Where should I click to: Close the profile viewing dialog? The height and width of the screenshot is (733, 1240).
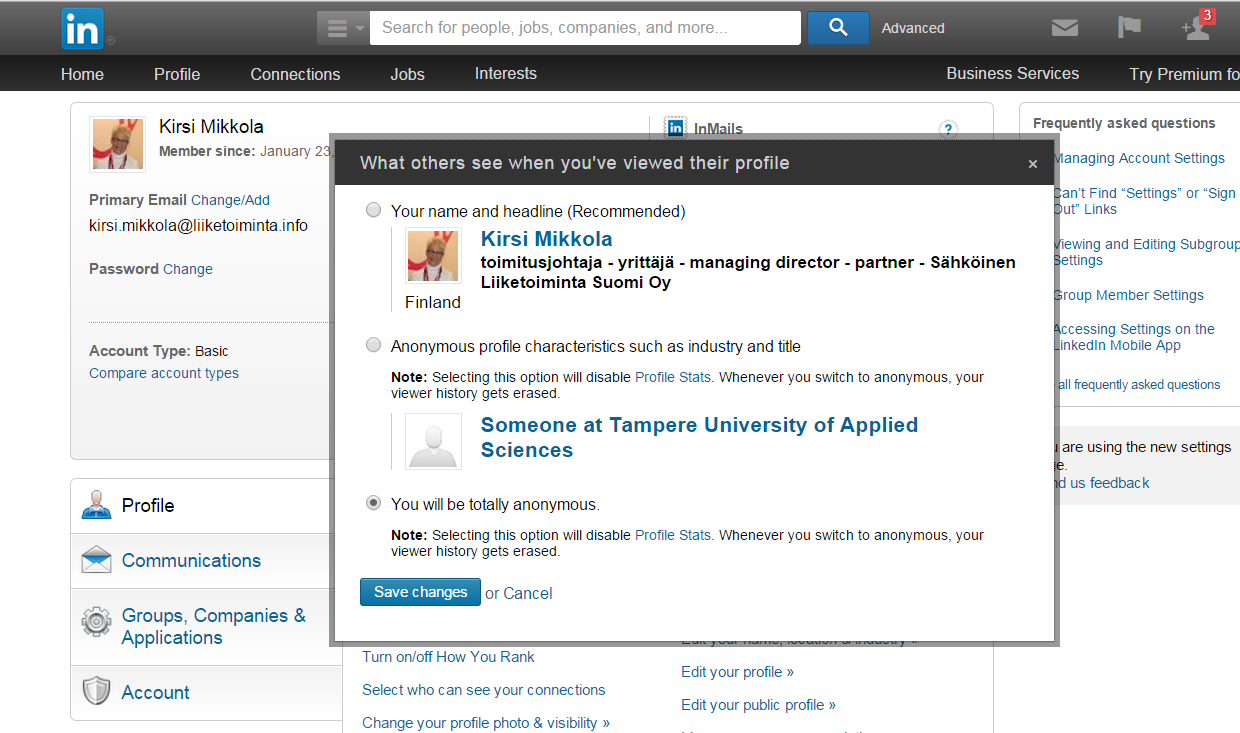coord(1033,164)
